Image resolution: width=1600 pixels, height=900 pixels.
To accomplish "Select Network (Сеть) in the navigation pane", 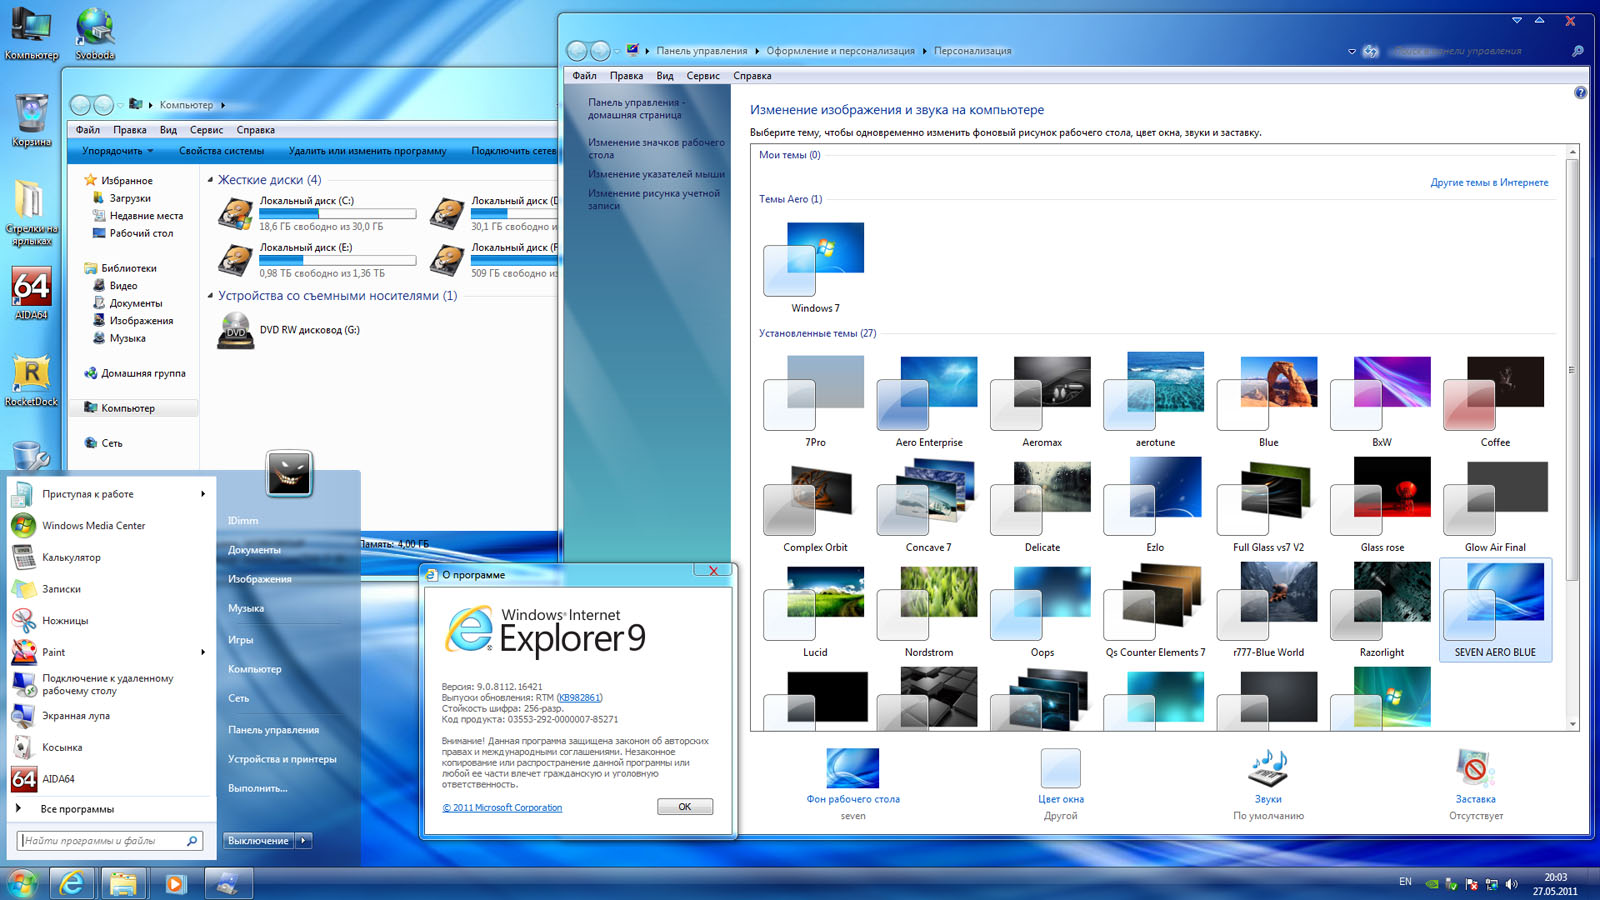I will click(x=111, y=443).
